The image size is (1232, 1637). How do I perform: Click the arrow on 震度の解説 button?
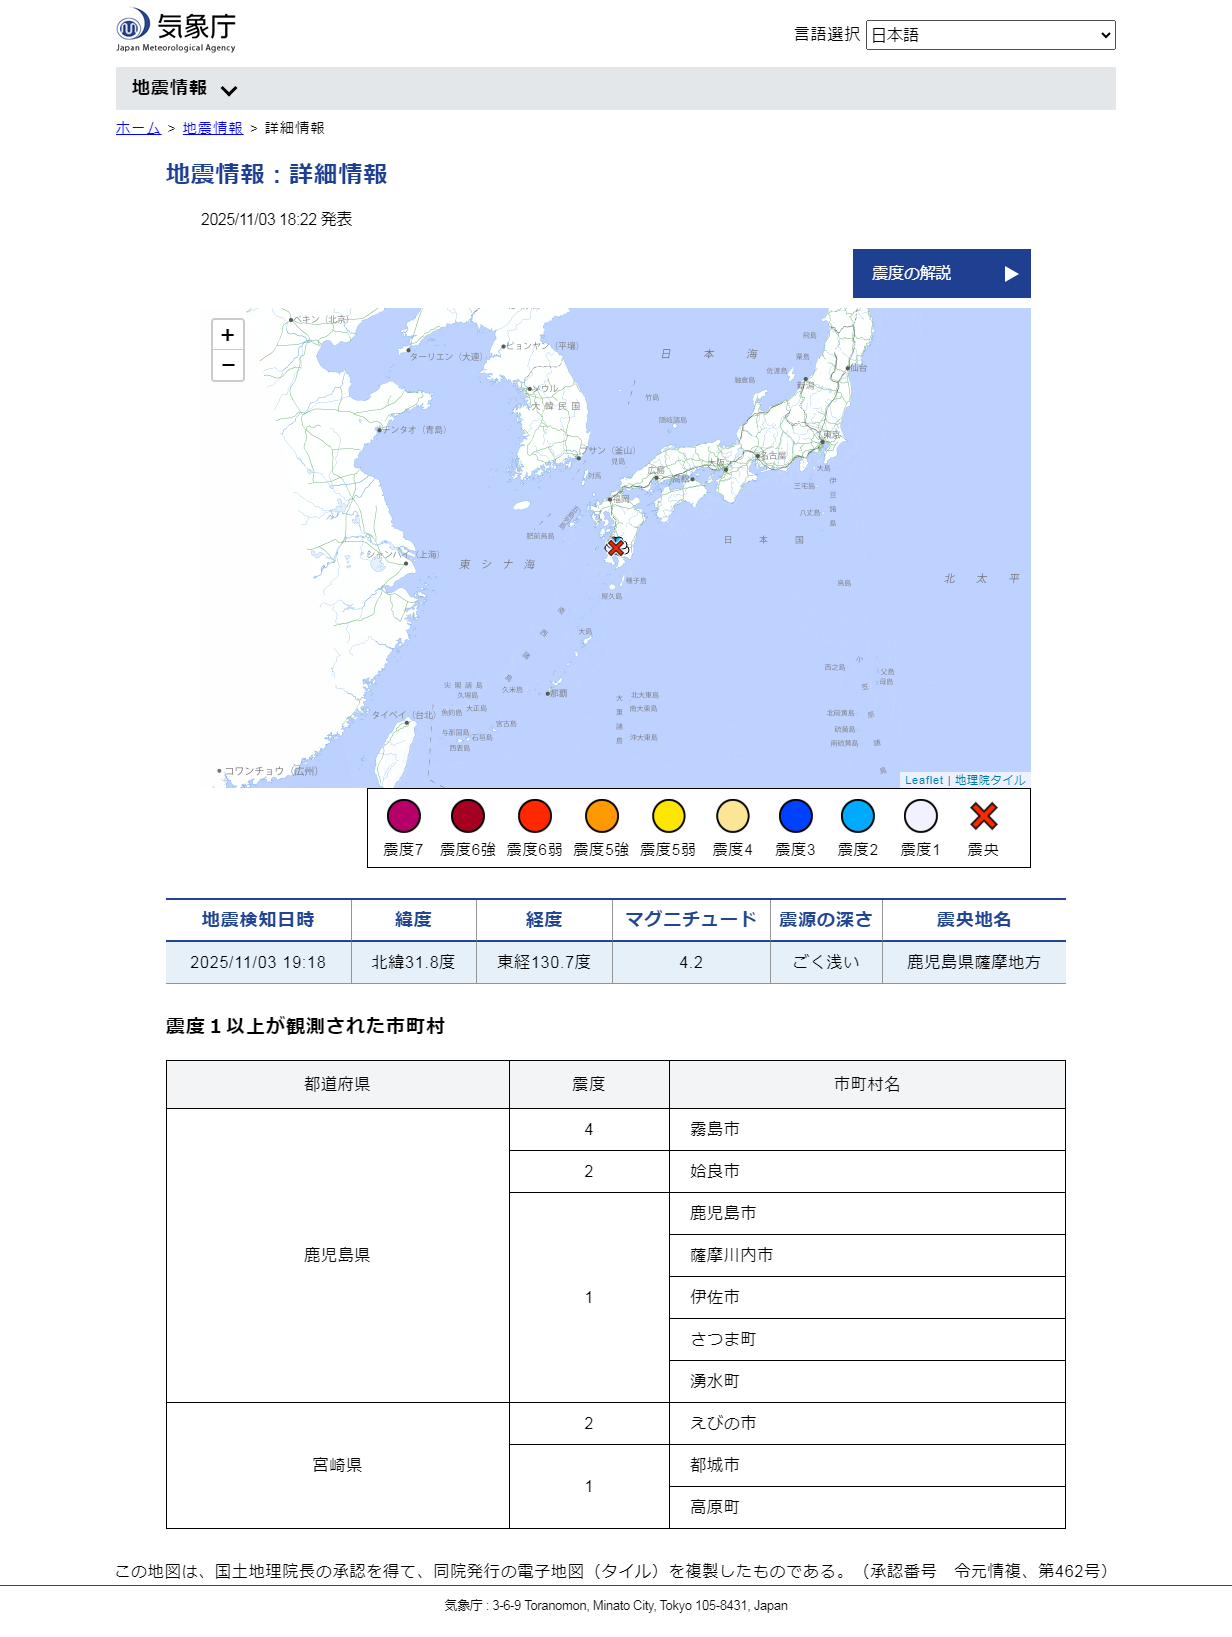point(1011,274)
